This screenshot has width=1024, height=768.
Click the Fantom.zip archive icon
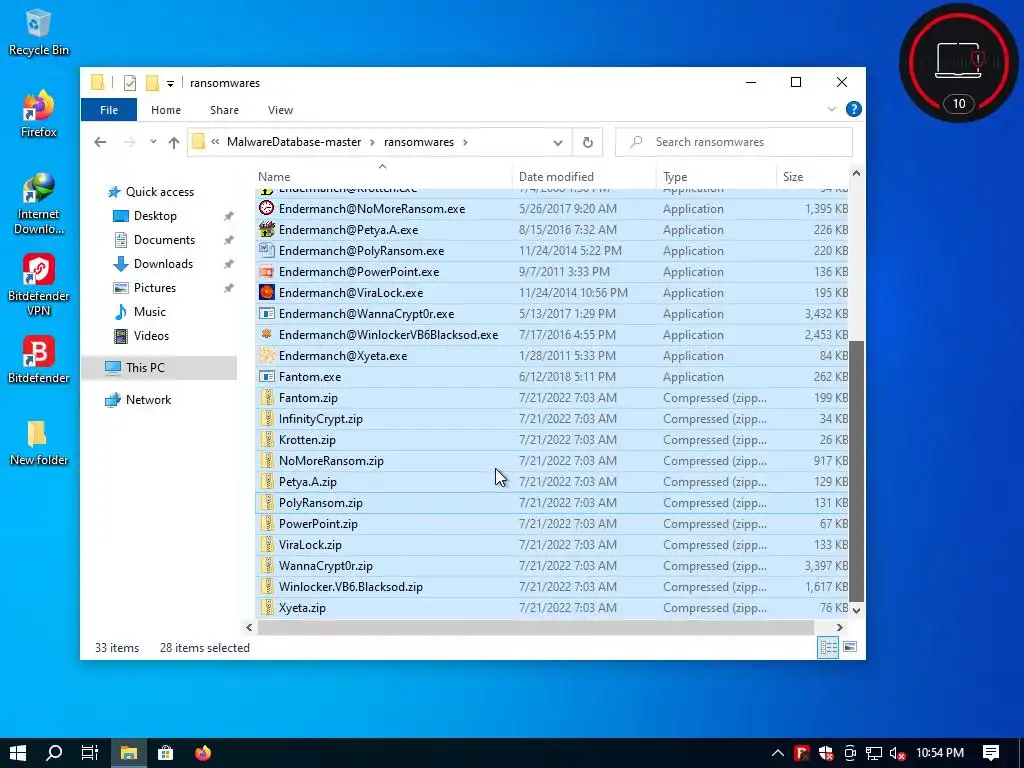(x=266, y=398)
